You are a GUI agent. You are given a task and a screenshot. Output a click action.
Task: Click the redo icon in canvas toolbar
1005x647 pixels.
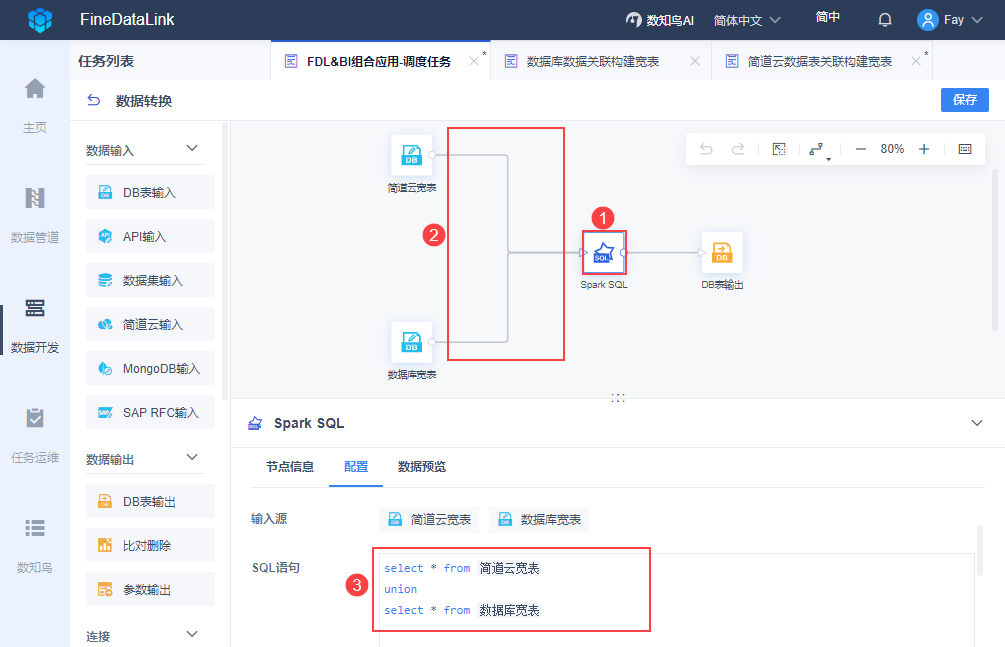(738, 149)
